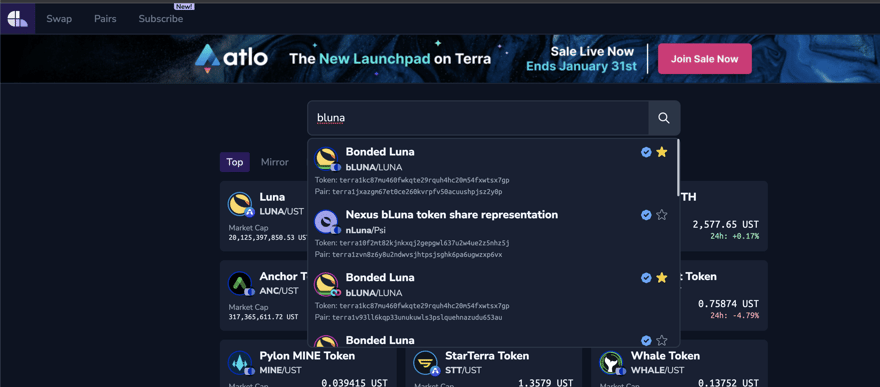Viewport: 880px width, 387px height.
Task: Open the Swap page
Action: click(59, 19)
